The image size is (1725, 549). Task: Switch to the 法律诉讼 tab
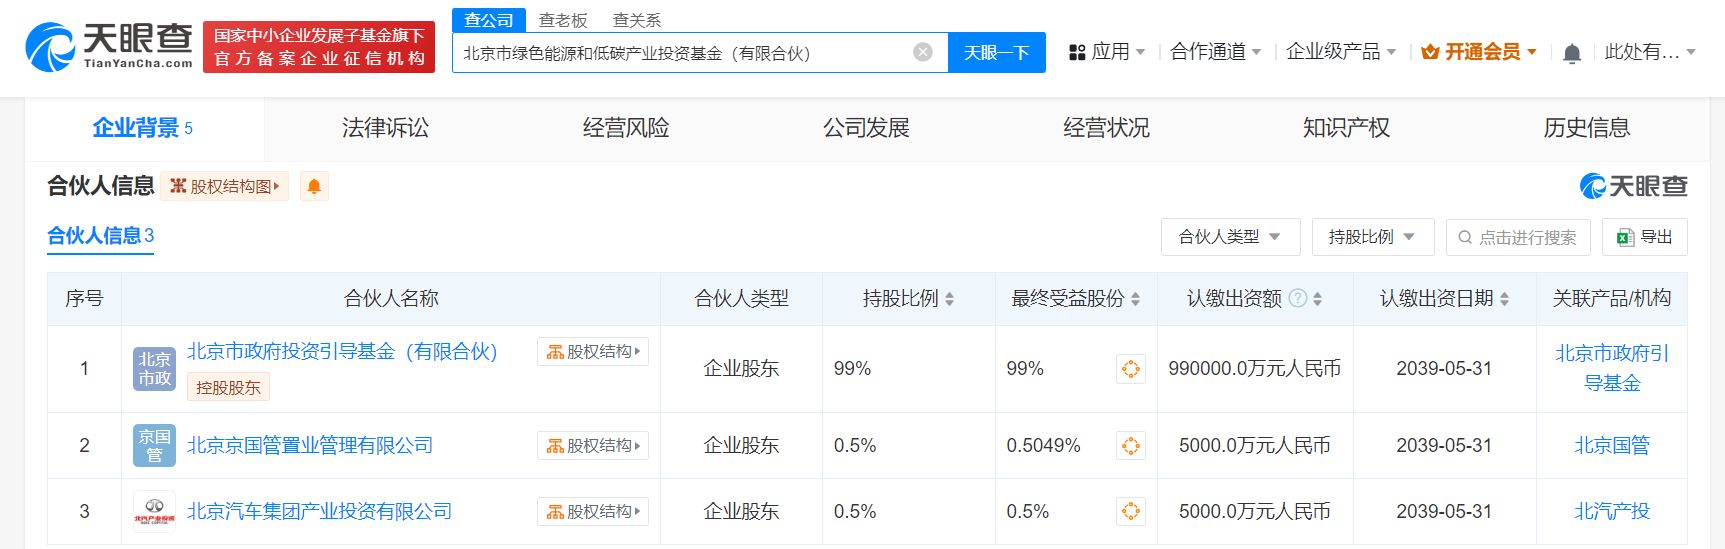pyautogui.click(x=385, y=128)
